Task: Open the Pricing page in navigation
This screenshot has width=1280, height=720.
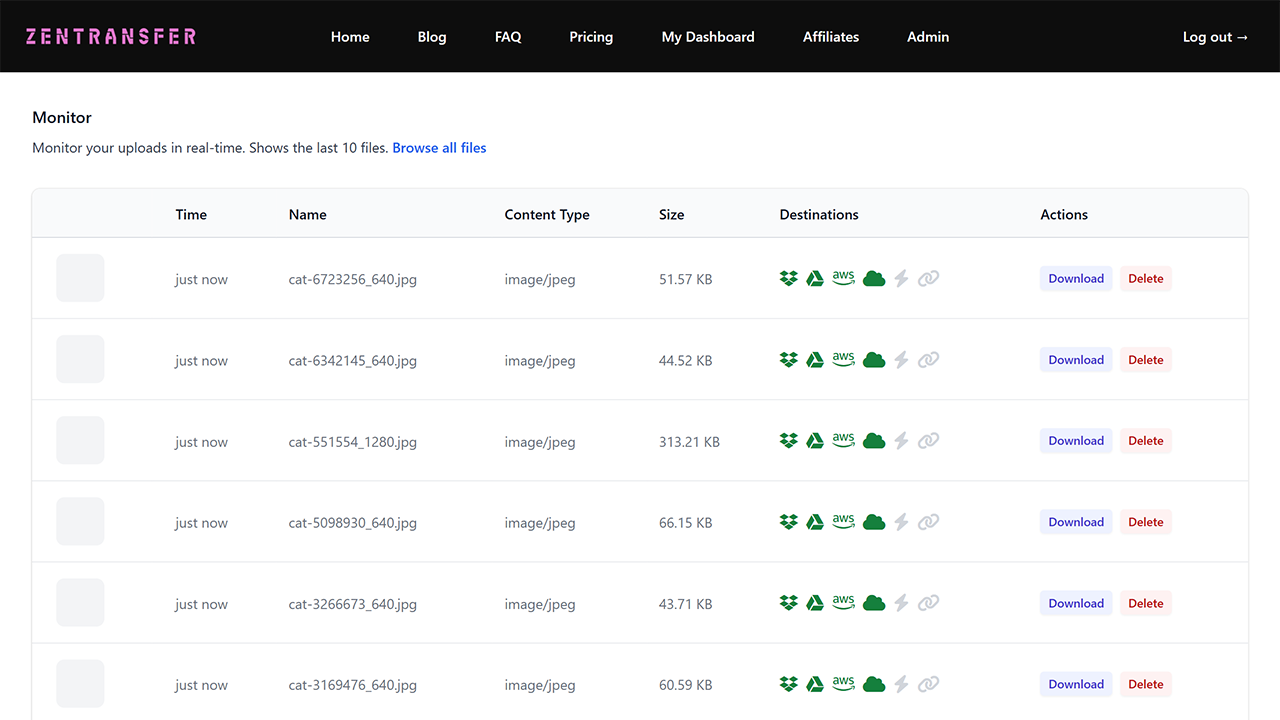Action: coord(591,37)
